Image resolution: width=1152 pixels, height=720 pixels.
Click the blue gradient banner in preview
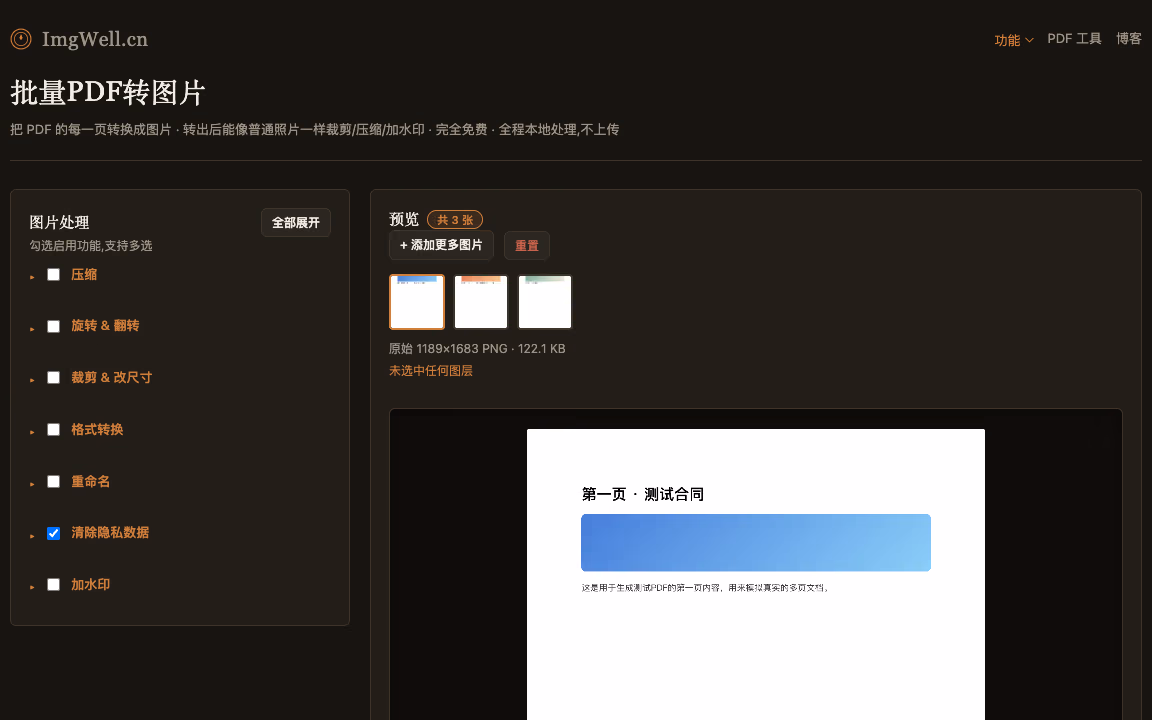756,543
